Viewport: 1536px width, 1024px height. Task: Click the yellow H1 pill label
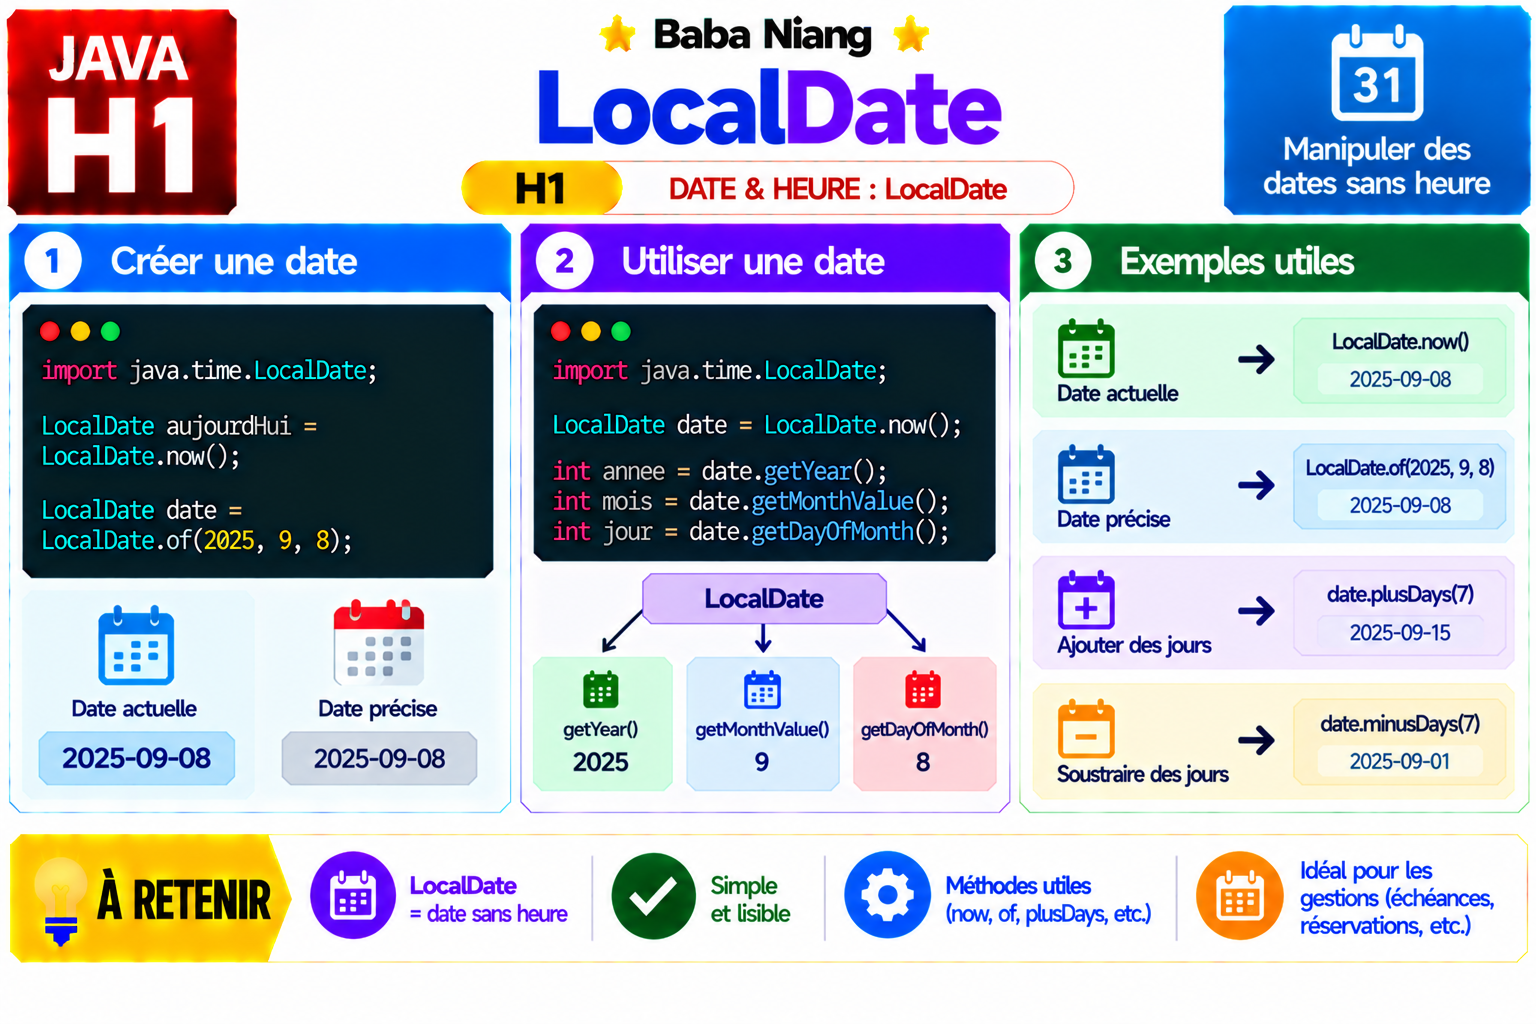pos(541,188)
